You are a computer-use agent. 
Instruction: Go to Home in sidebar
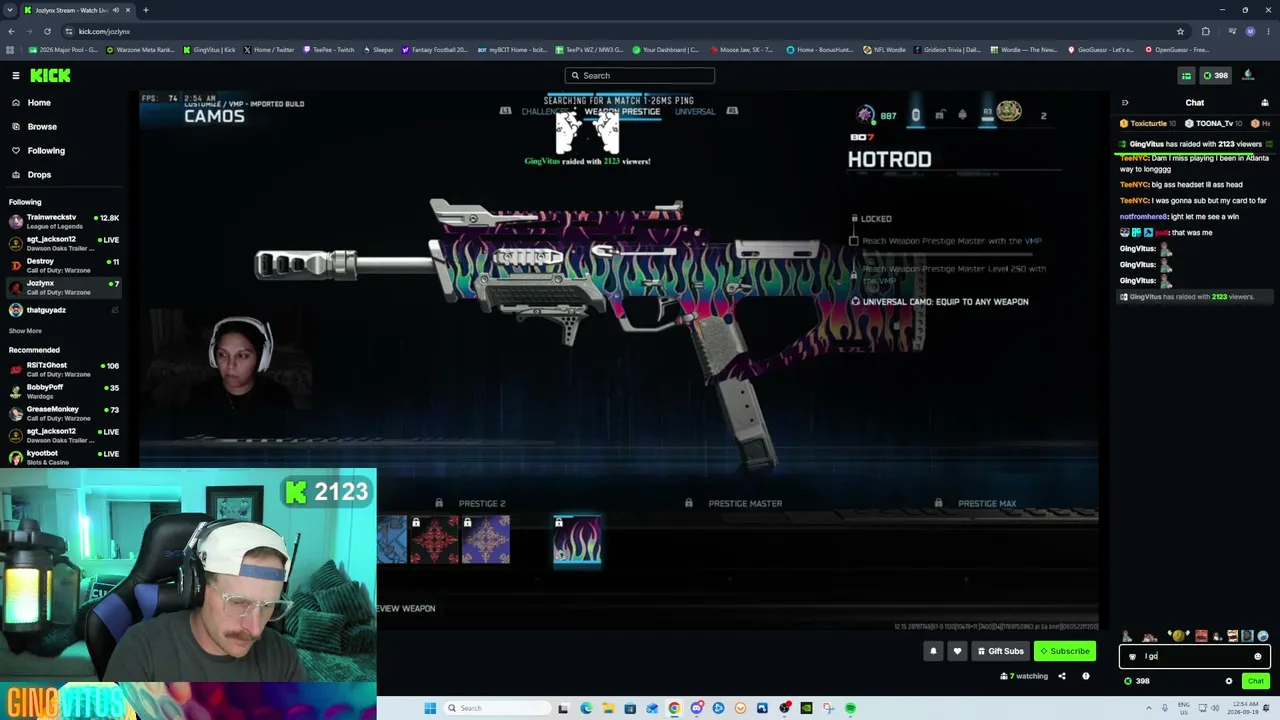[x=39, y=103]
